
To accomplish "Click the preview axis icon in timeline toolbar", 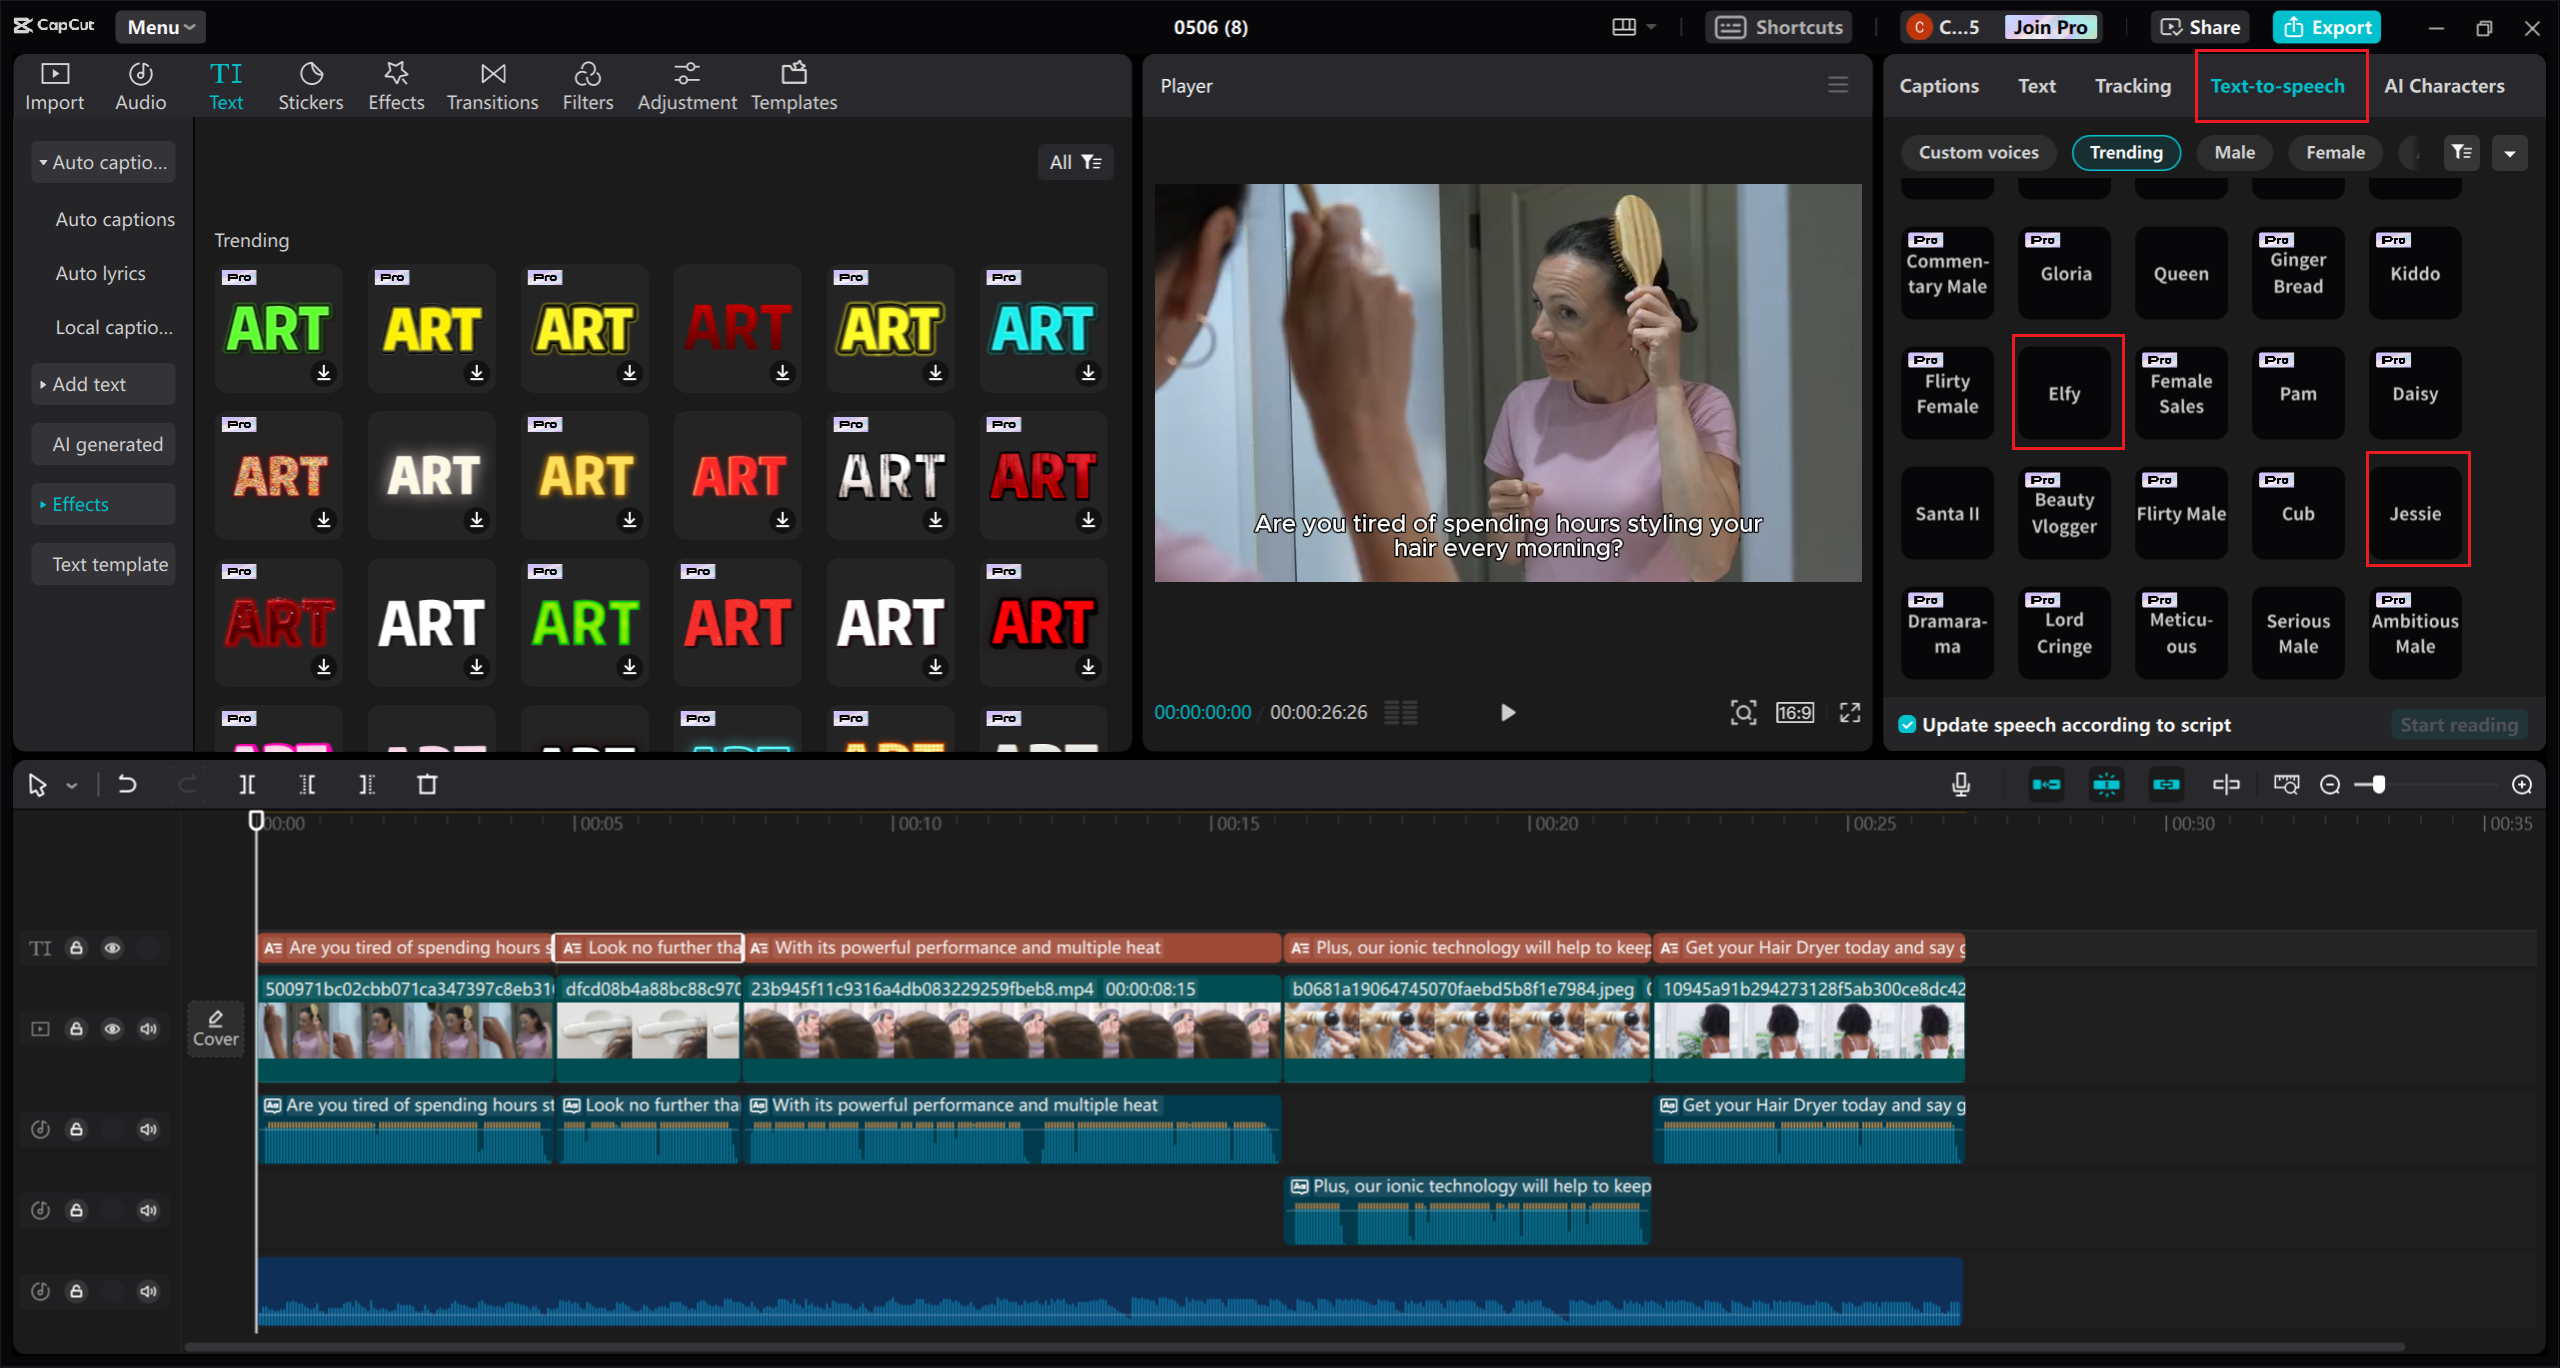I will pos(2226,785).
